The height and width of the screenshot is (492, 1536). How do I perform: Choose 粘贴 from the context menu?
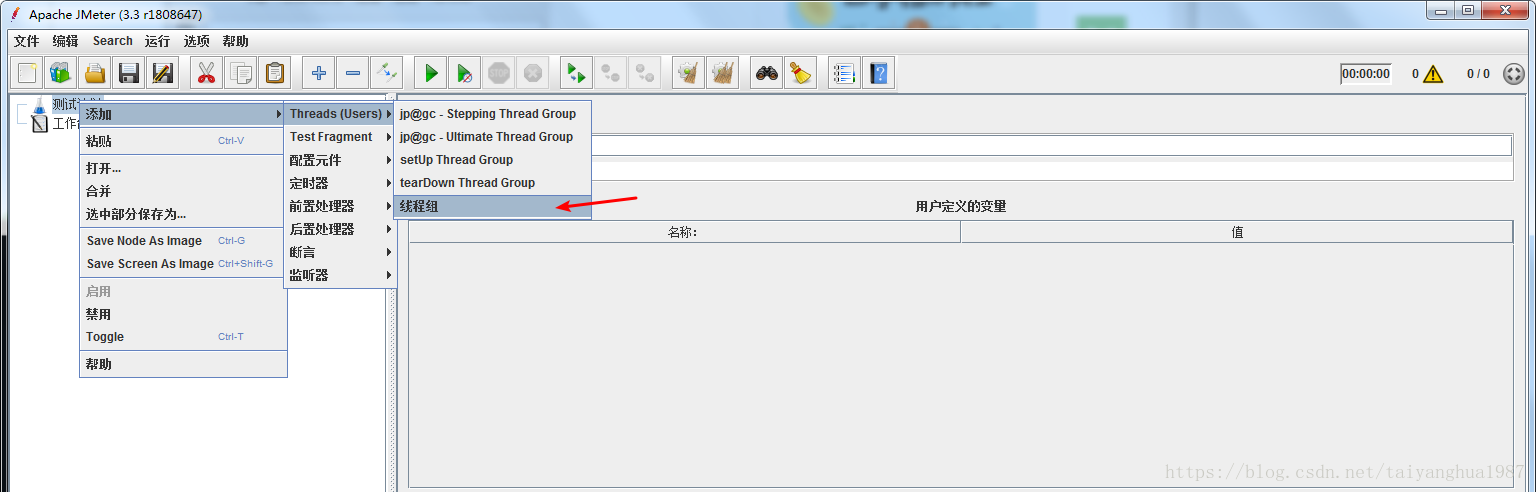pyautogui.click(x=183, y=141)
